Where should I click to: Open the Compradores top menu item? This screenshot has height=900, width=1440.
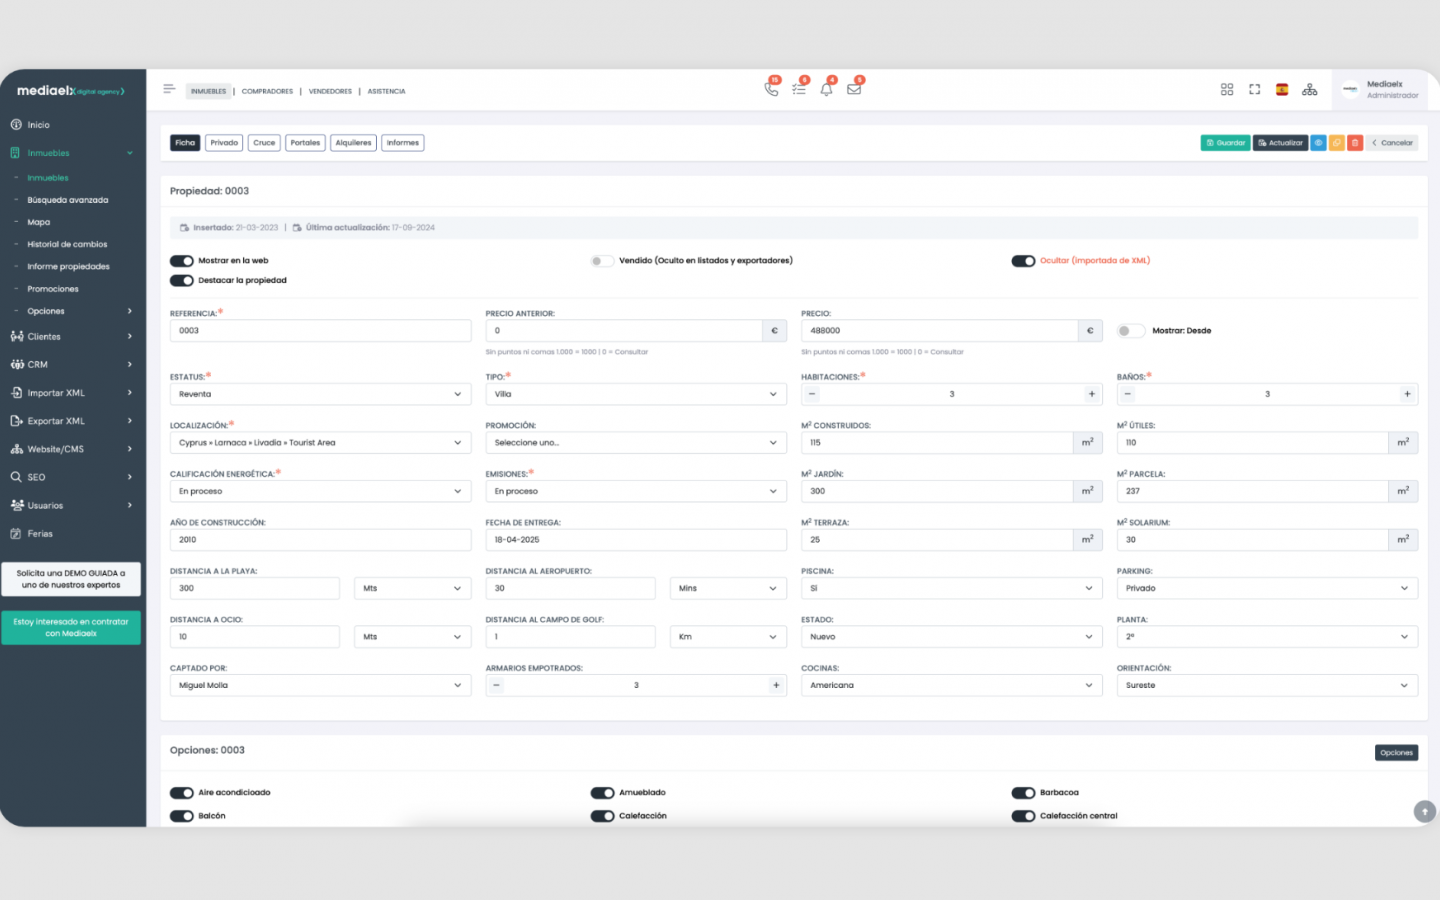click(x=267, y=91)
